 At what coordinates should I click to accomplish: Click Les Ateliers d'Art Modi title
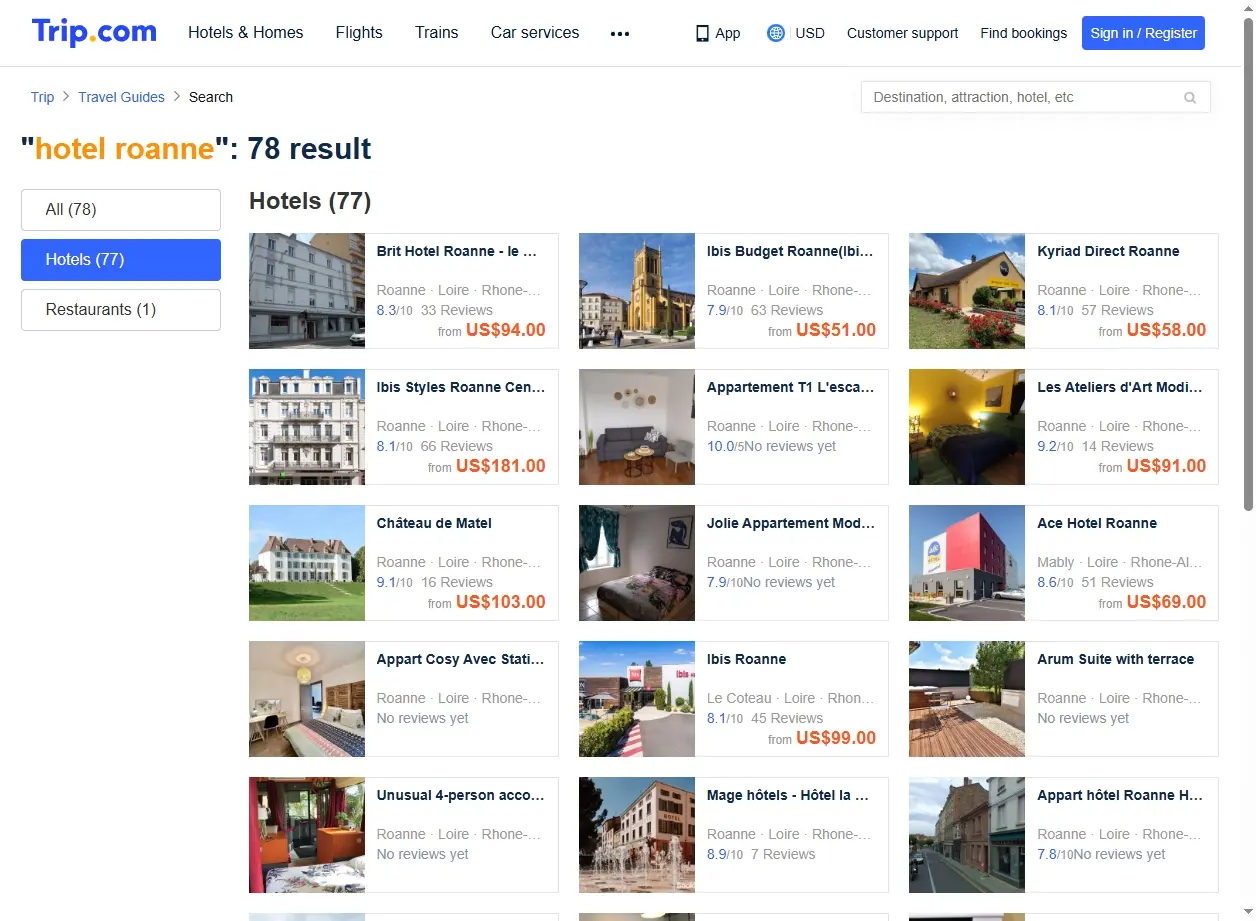[1120, 388]
